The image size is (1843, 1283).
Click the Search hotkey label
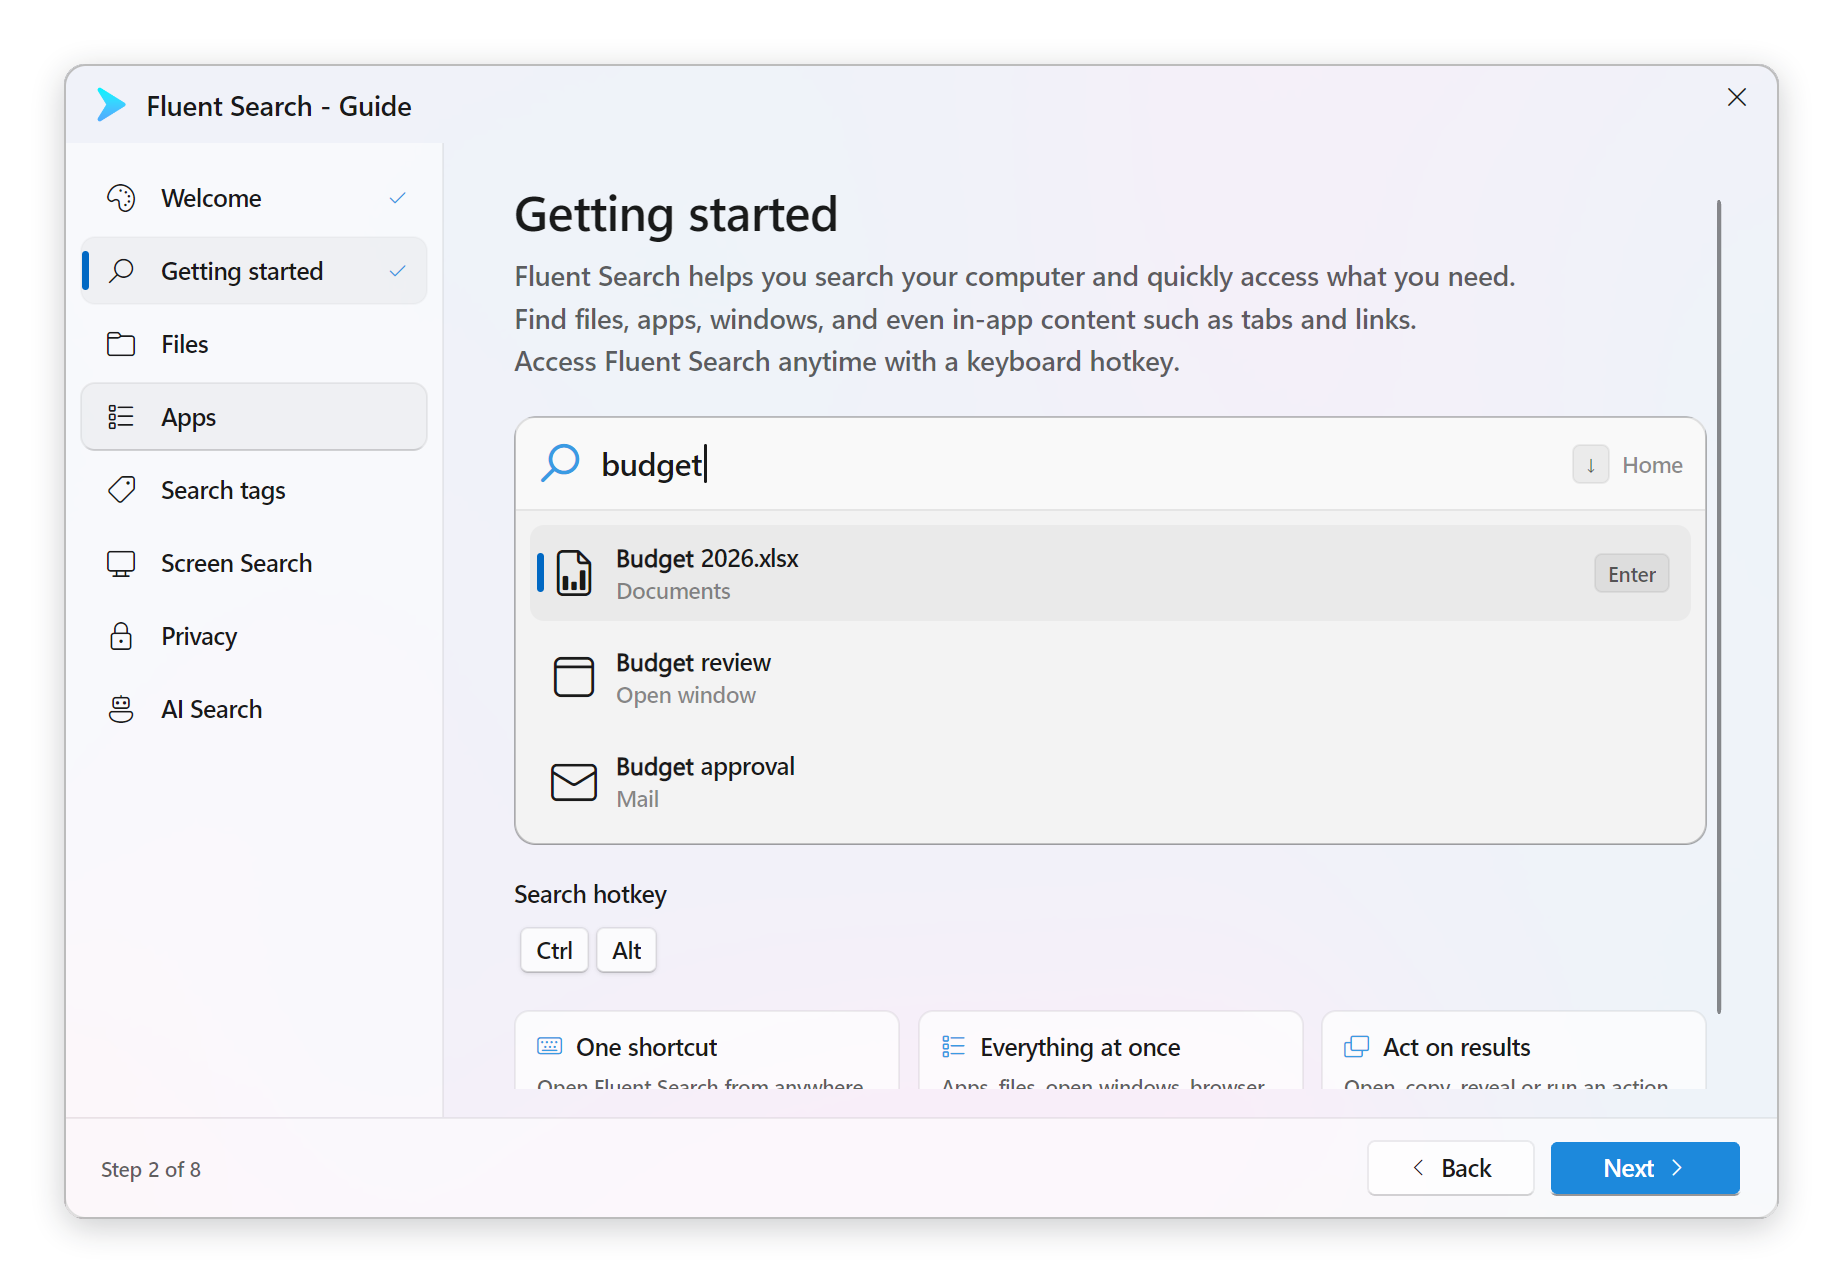590,894
